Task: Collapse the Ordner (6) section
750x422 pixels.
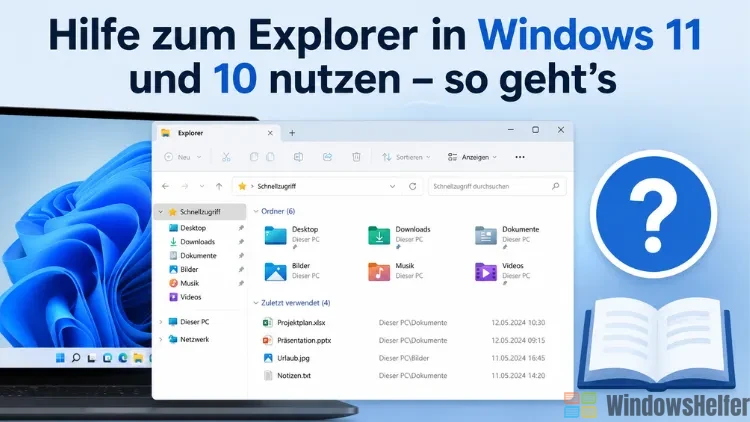Action: [x=256, y=211]
